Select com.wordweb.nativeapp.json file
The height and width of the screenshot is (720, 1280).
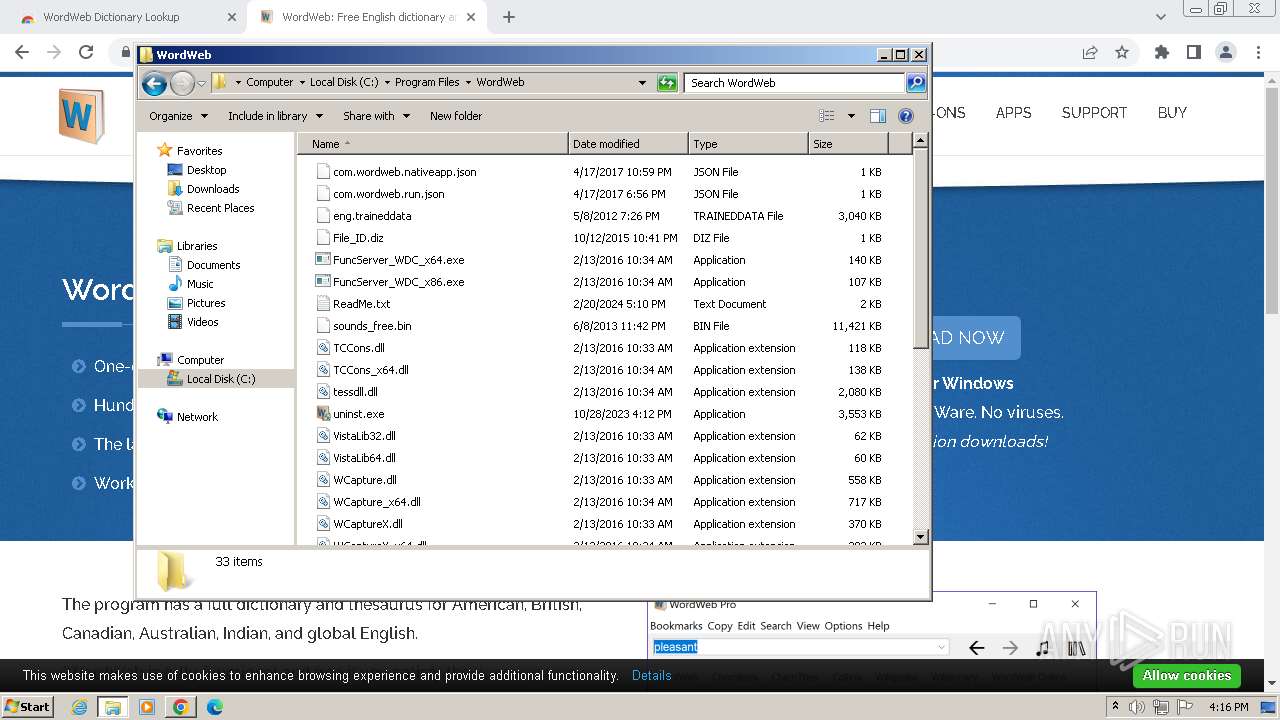point(404,172)
